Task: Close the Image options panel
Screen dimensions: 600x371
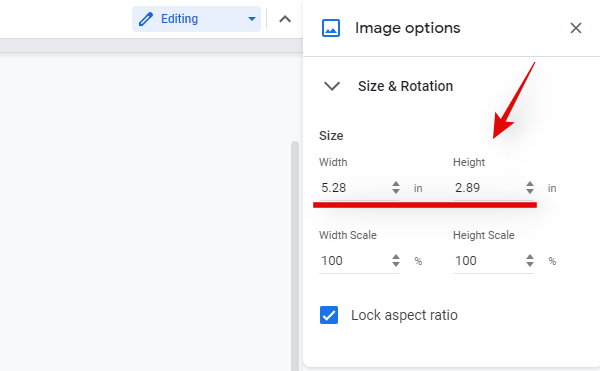Action: click(x=576, y=28)
